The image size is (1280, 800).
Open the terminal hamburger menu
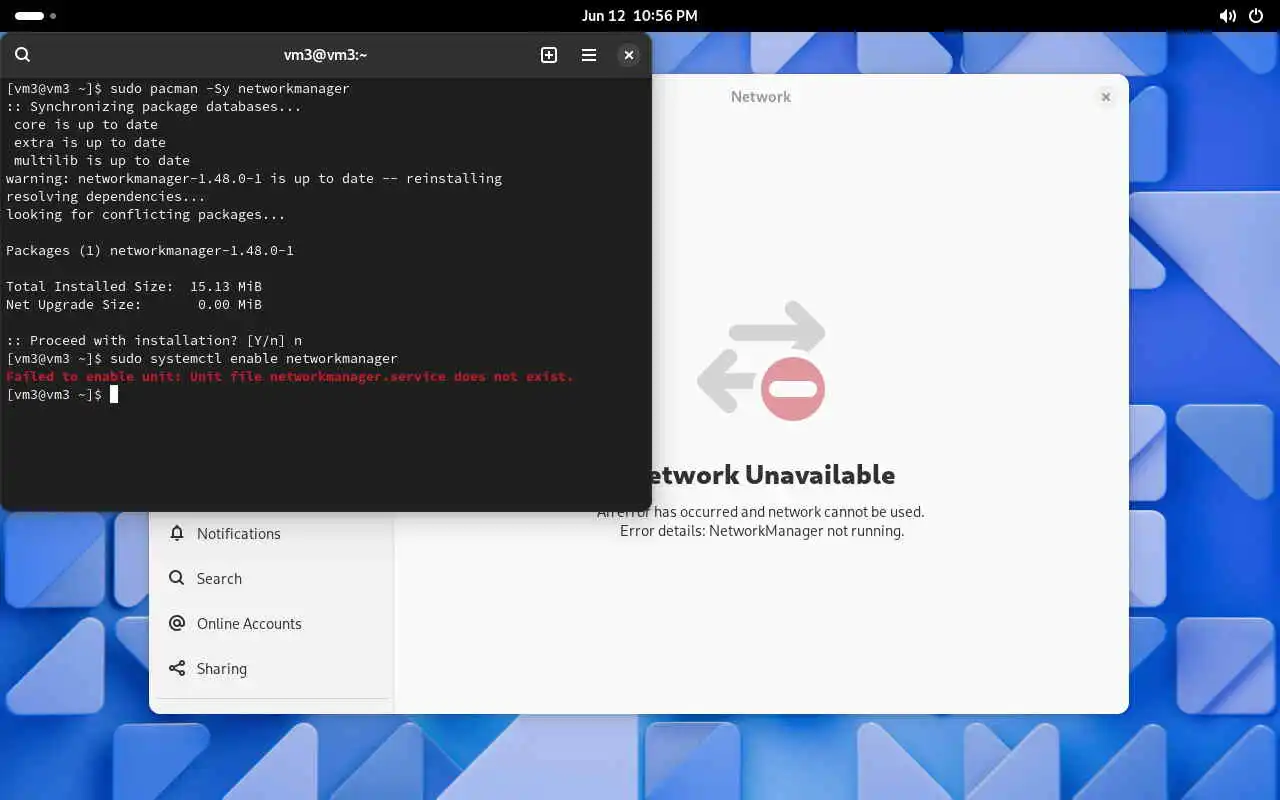click(x=589, y=55)
